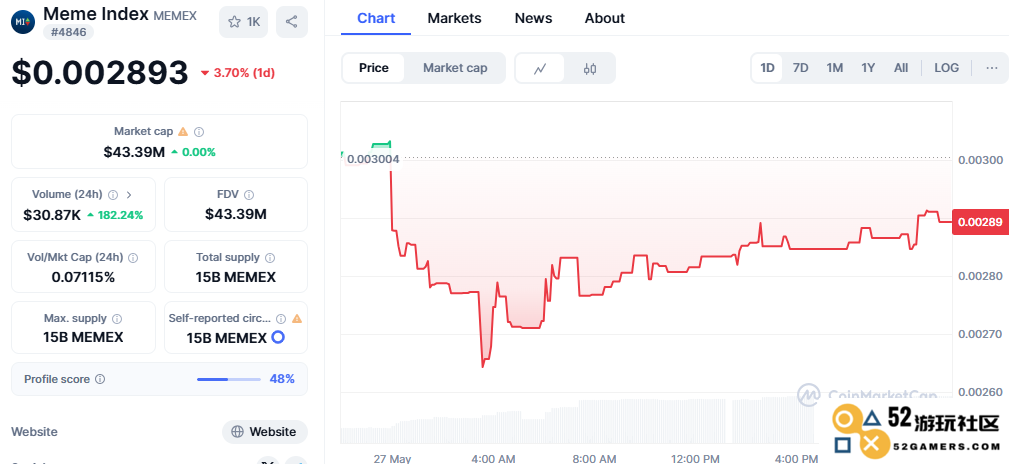Viewport: 1009px width, 464px height.
Task: Set chart range to 1Y
Action: (868, 68)
